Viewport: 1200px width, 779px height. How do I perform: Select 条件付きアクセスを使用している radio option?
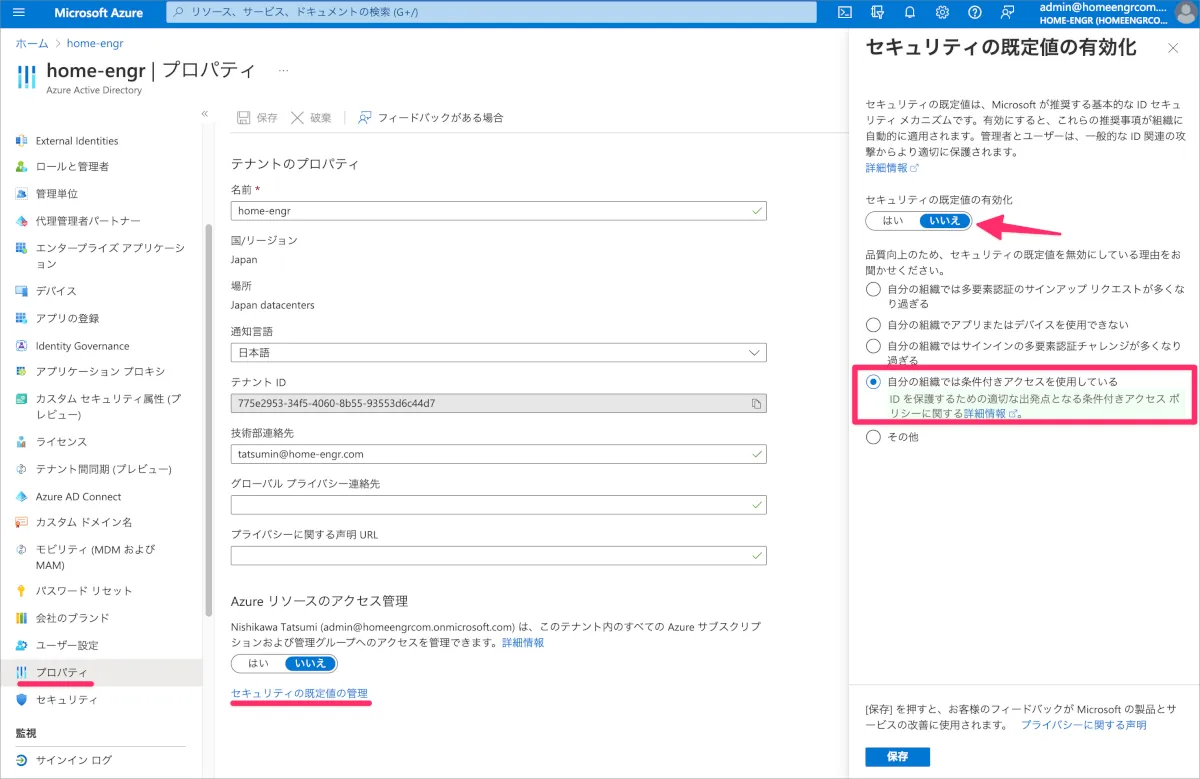tap(874, 382)
